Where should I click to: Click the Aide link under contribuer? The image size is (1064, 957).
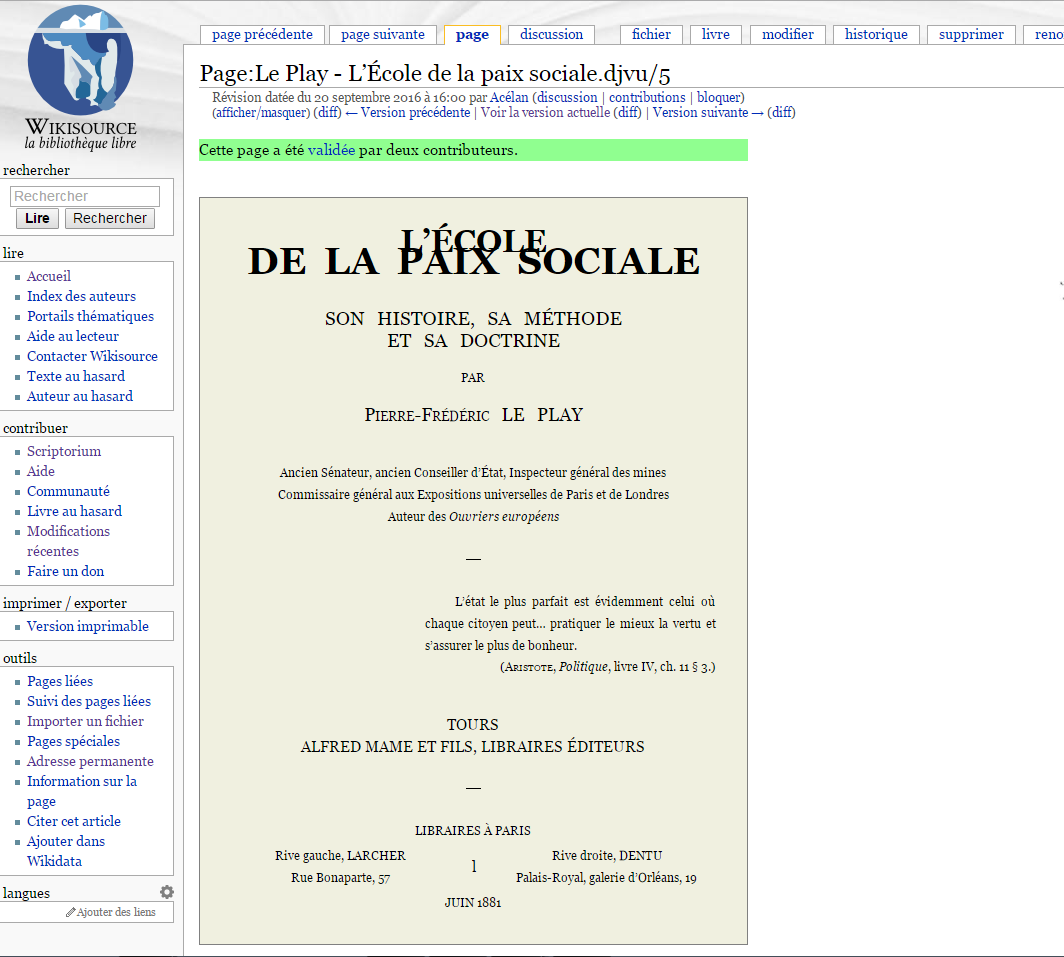(41, 471)
